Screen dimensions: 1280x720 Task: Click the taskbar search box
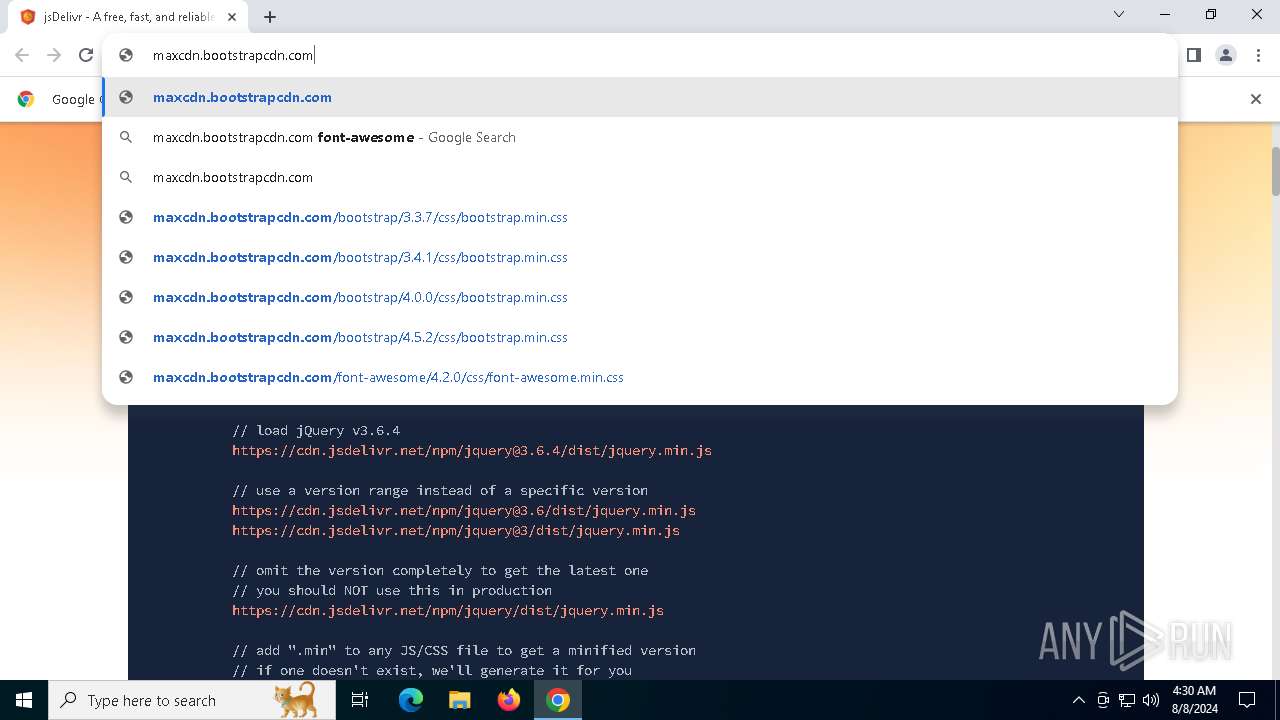pos(192,700)
